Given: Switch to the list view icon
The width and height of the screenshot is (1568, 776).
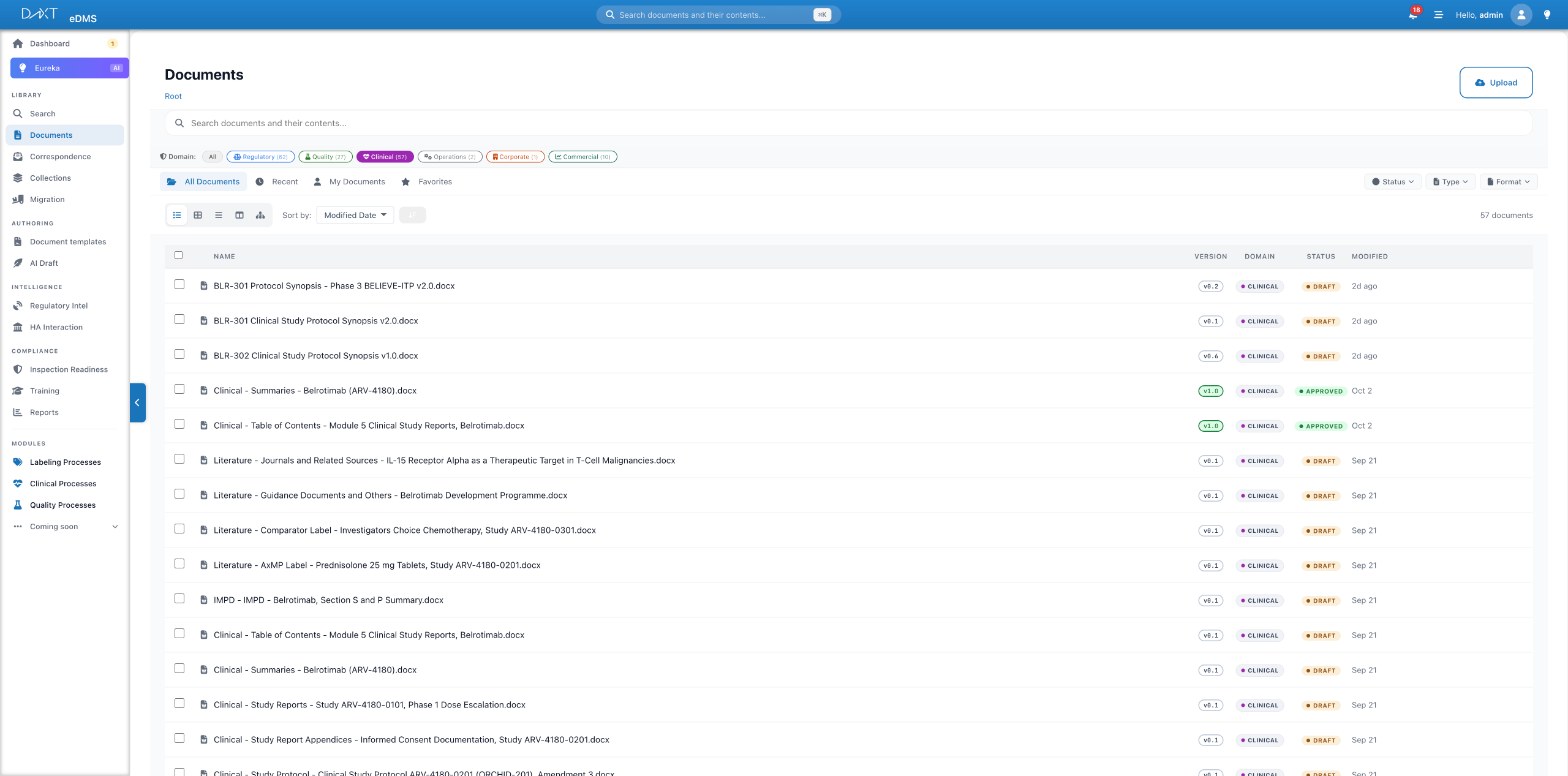Looking at the screenshot, I should pyautogui.click(x=177, y=215).
